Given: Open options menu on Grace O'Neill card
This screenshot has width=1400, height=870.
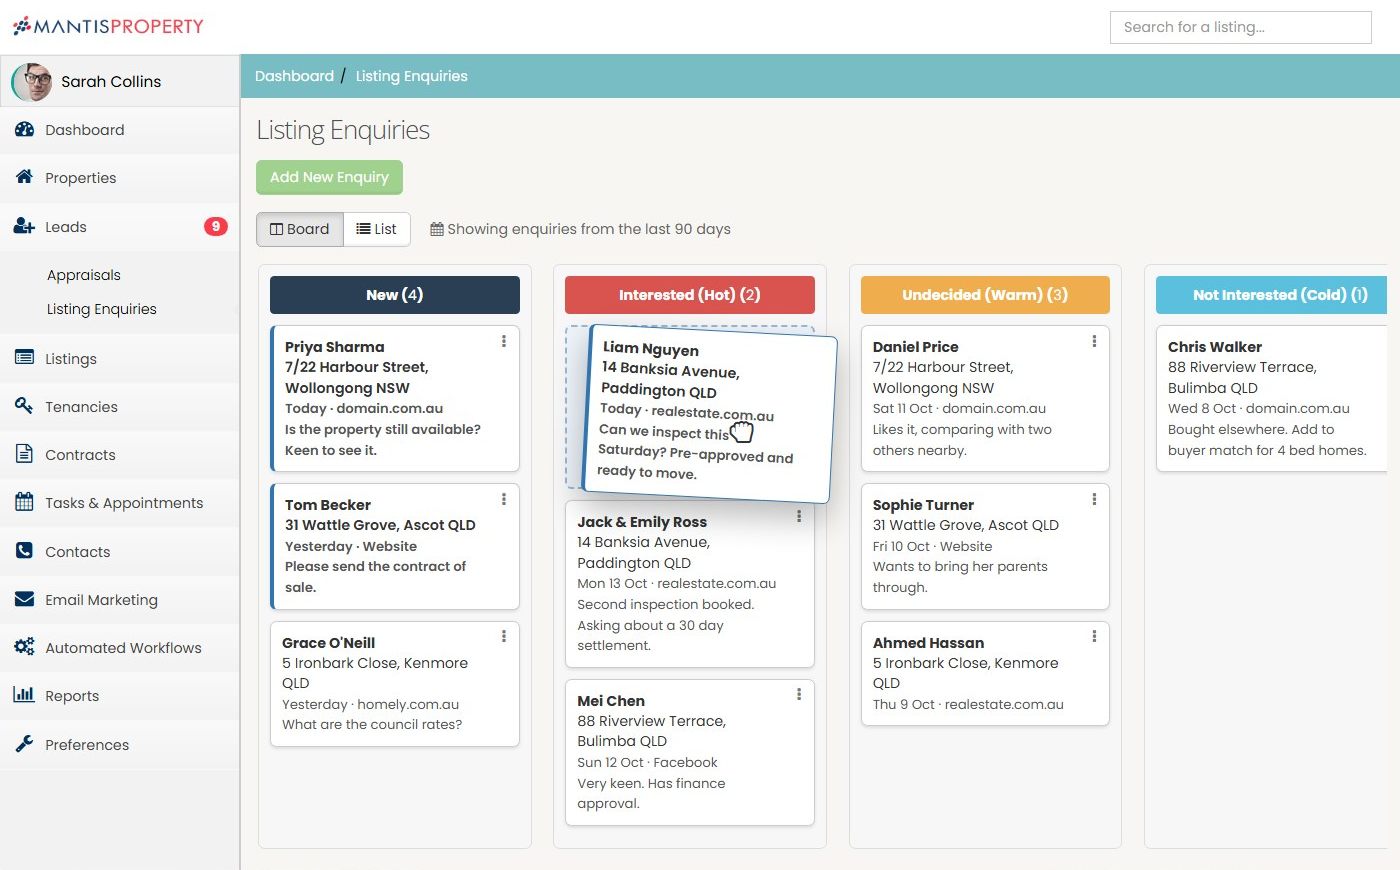Looking at the screenshot, I should coord(503,636).
